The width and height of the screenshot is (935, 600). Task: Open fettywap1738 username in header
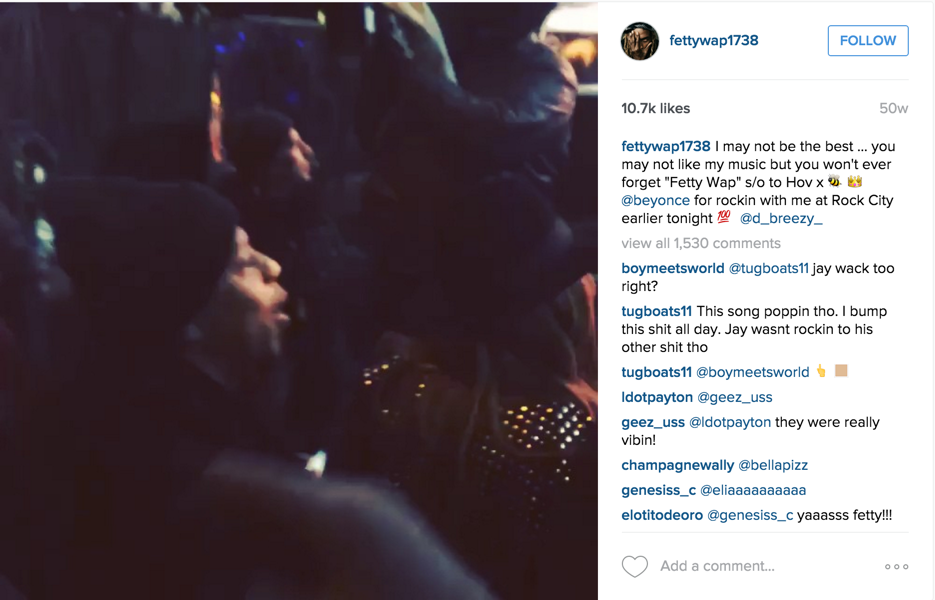pos(714,41)
